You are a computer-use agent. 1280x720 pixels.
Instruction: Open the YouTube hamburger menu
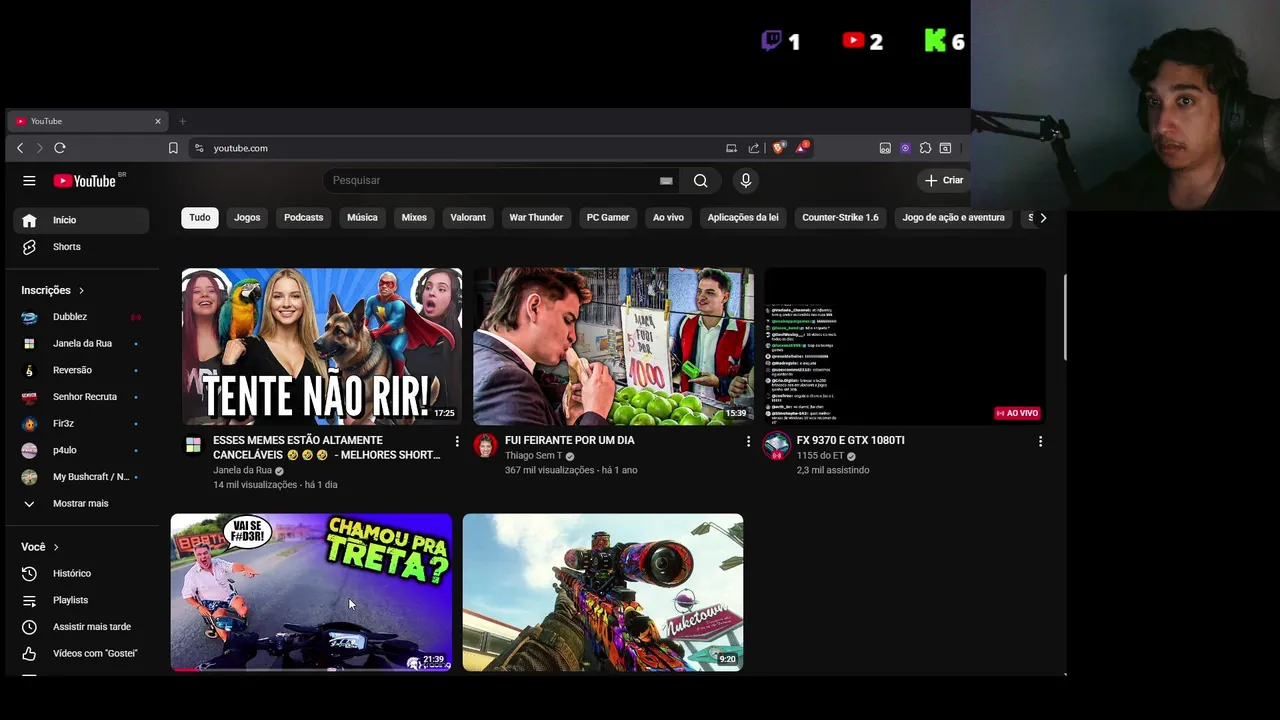click(x=29, y=181)
